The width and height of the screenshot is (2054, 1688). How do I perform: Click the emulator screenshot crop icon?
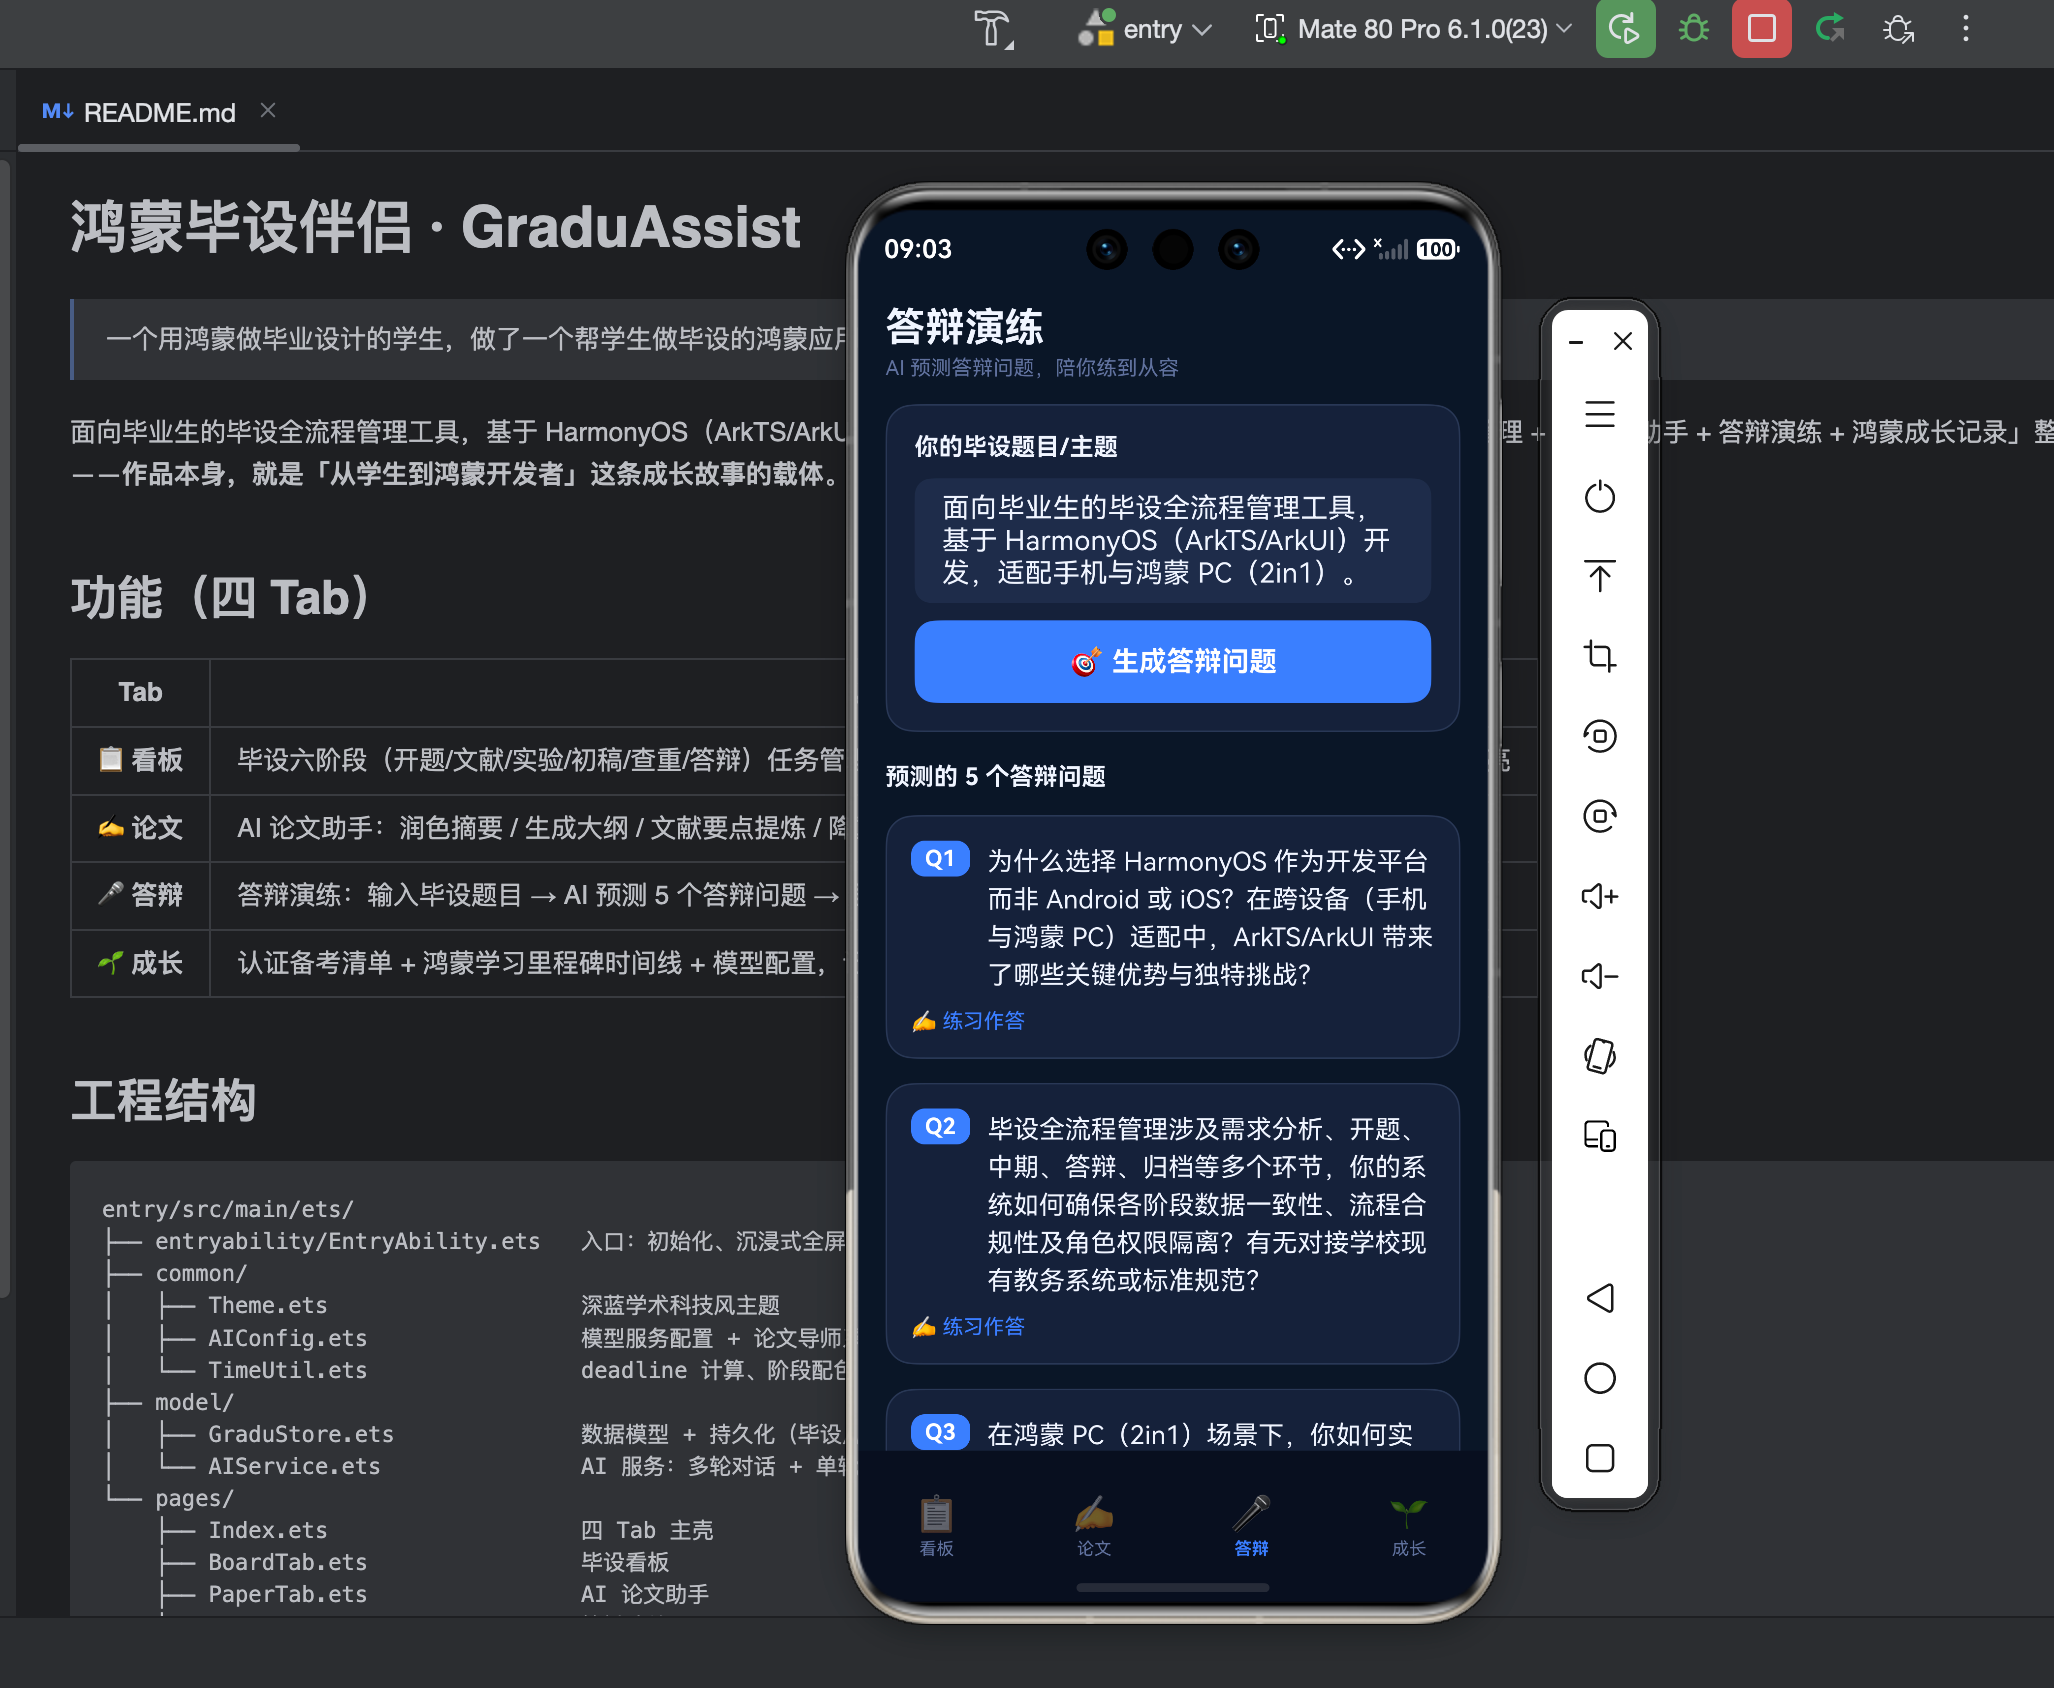pos(1600,656)
